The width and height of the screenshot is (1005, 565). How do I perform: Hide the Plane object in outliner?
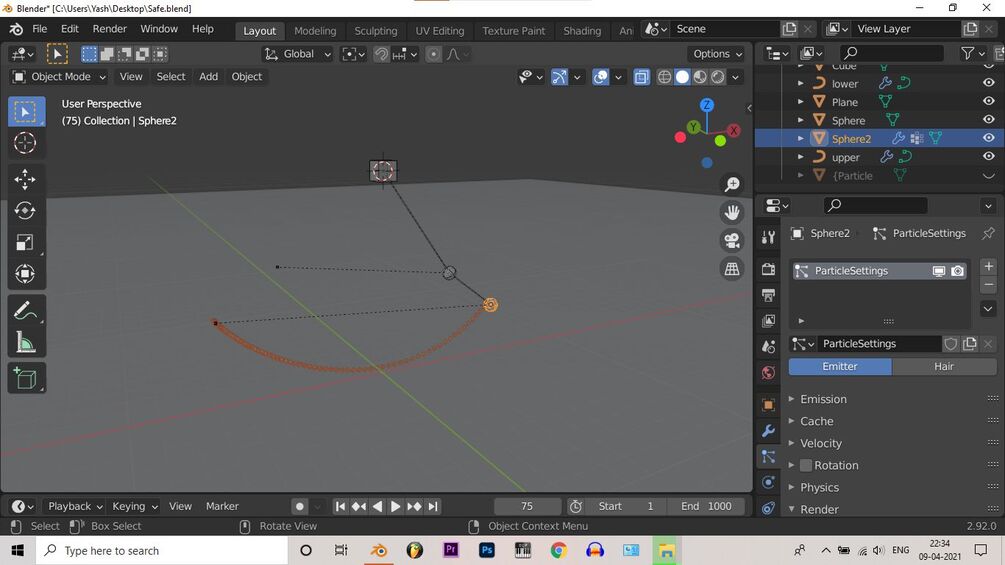click(x=988, y=101)
